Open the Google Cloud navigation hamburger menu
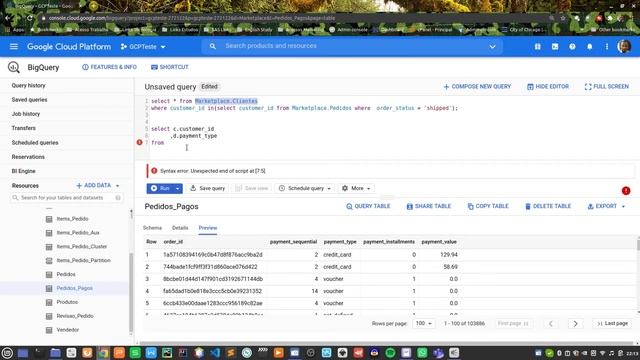 point(13,47)
